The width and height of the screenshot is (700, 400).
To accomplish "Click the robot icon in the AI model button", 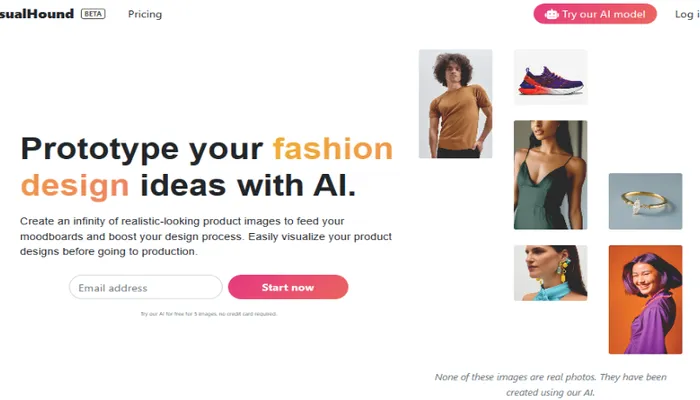I will [551, 14].
